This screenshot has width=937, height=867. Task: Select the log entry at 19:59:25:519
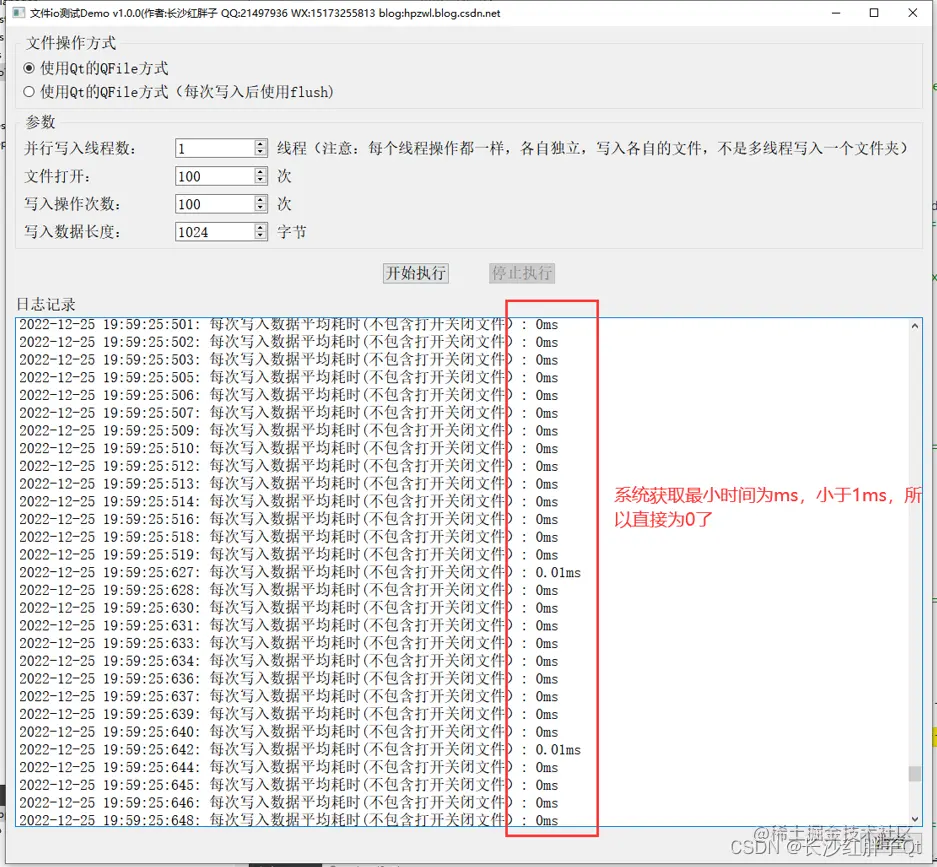[289, 554]
